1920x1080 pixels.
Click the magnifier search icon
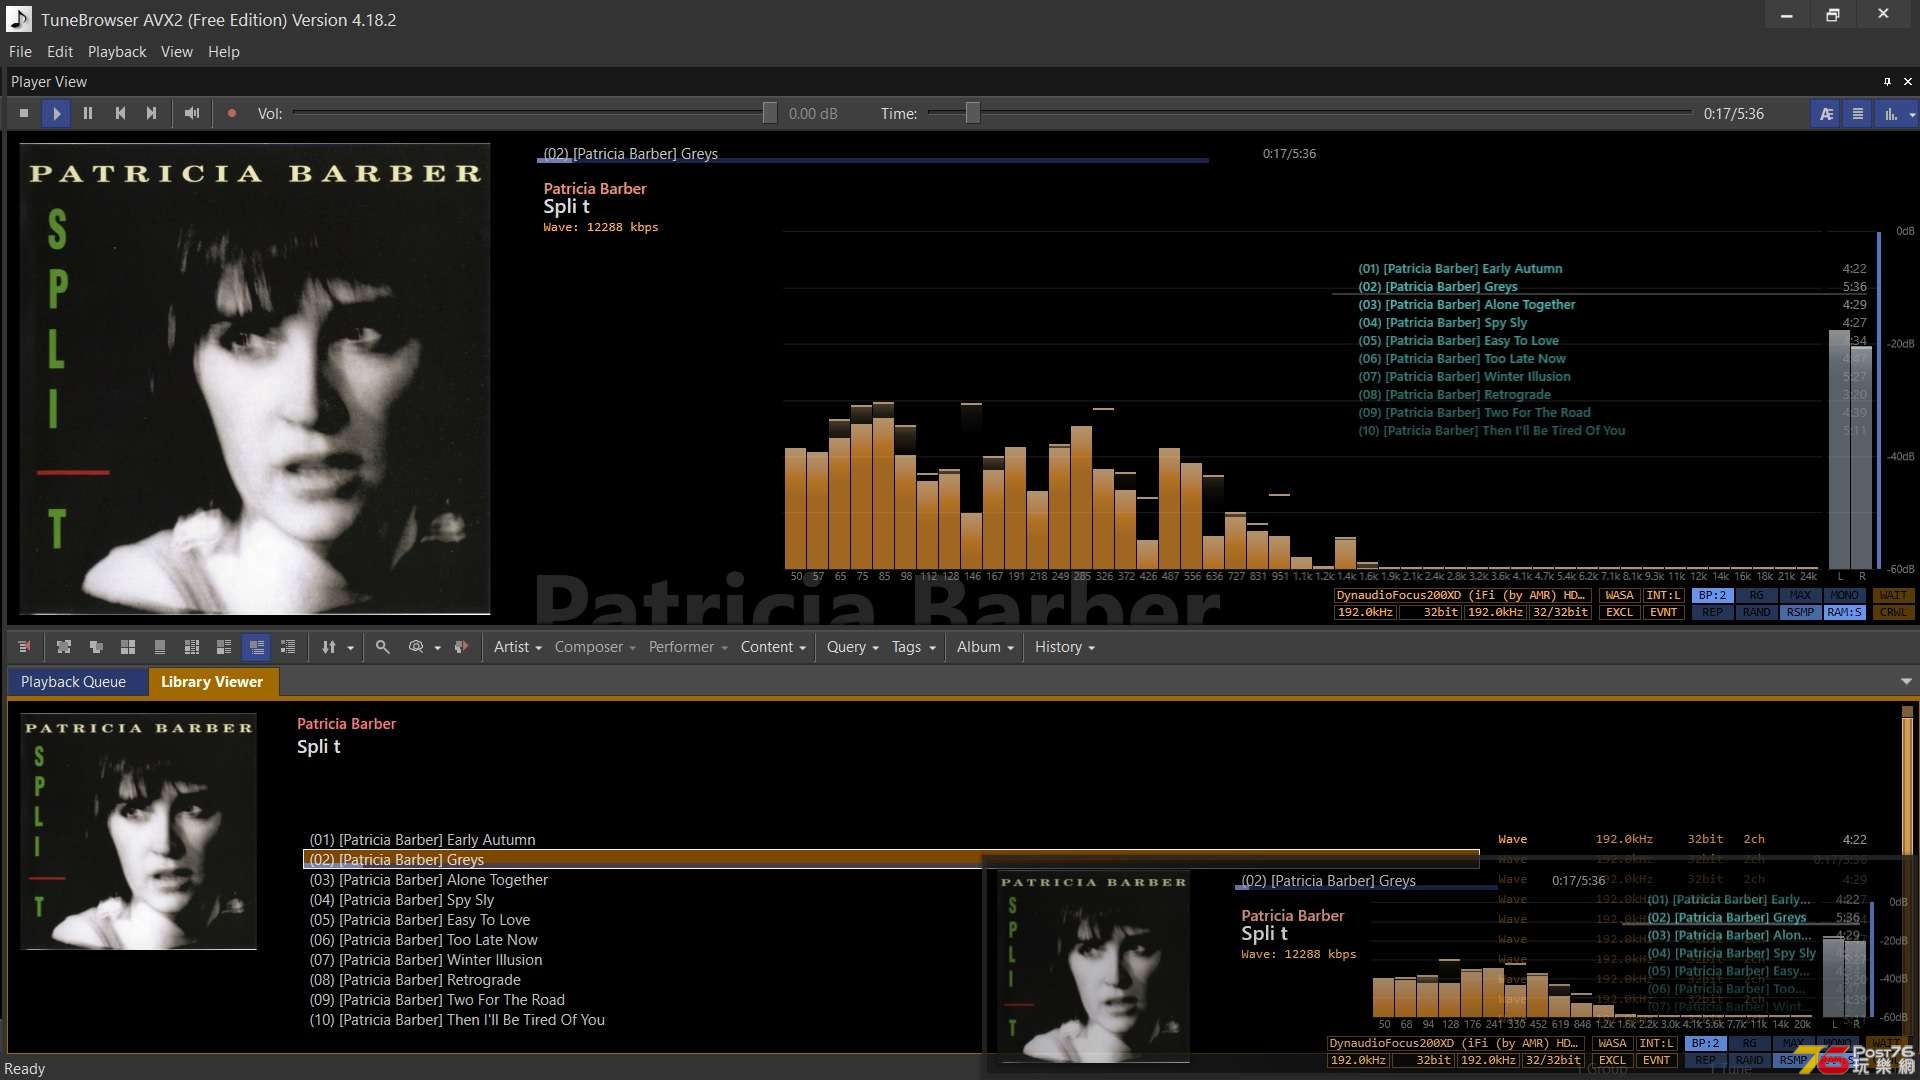[382, 647]
